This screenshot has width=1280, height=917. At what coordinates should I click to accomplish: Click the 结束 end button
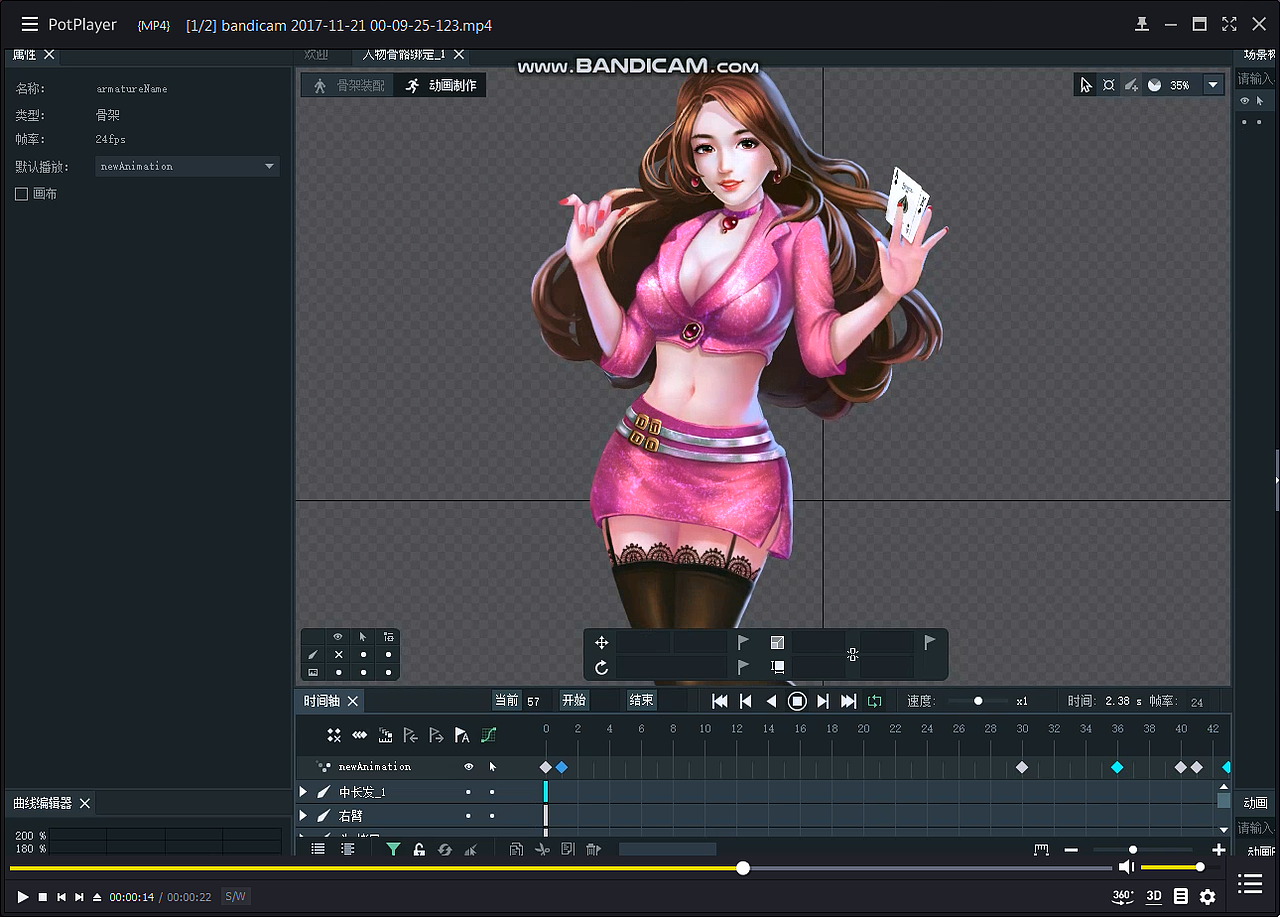(641, 700)
